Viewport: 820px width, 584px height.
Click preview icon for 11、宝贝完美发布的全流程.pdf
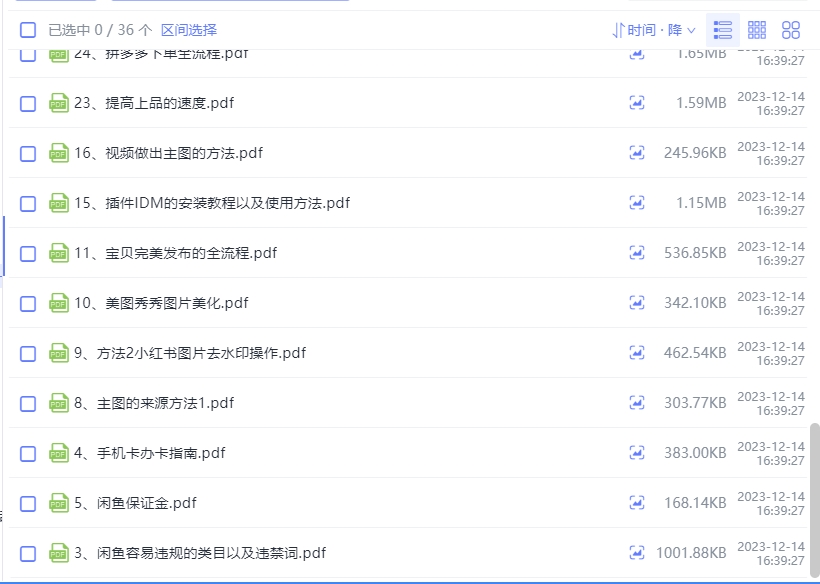tap(637, 253)
